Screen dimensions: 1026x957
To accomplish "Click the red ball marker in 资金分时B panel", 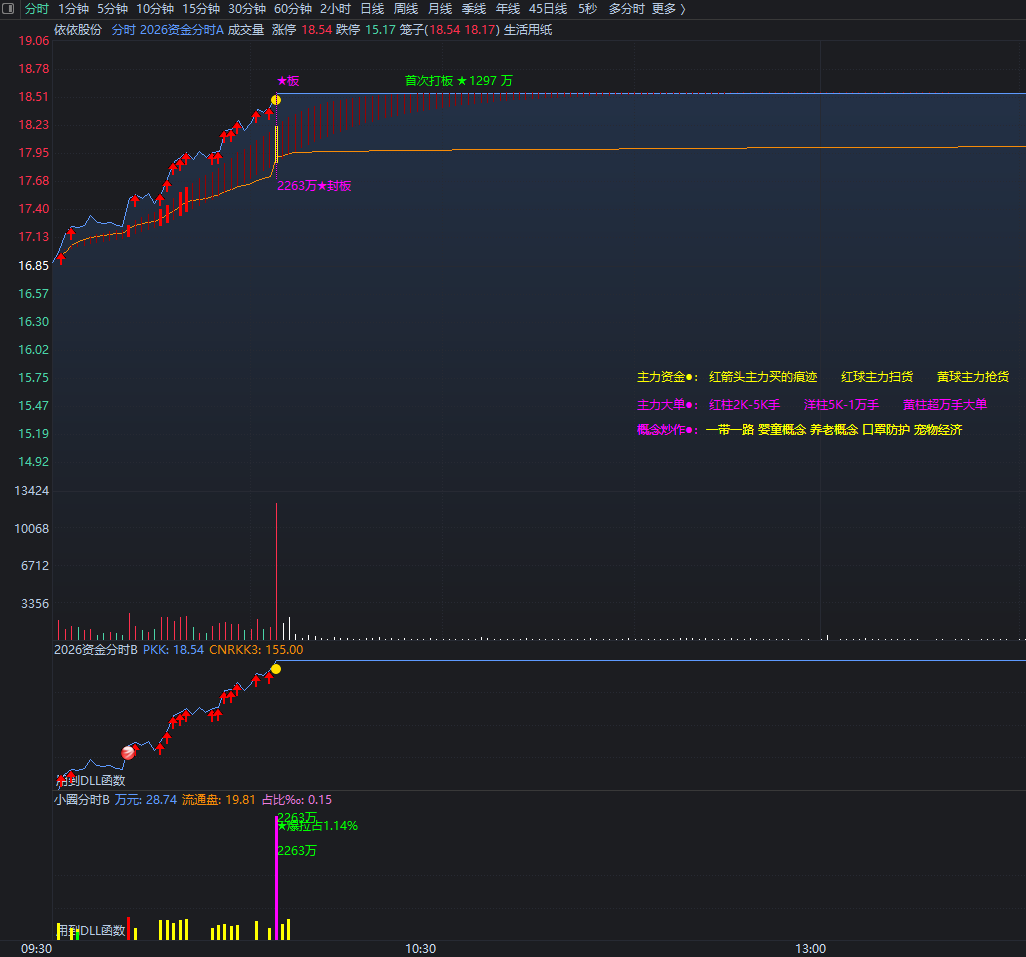I will pyautogui.click(x=128, y=752).
